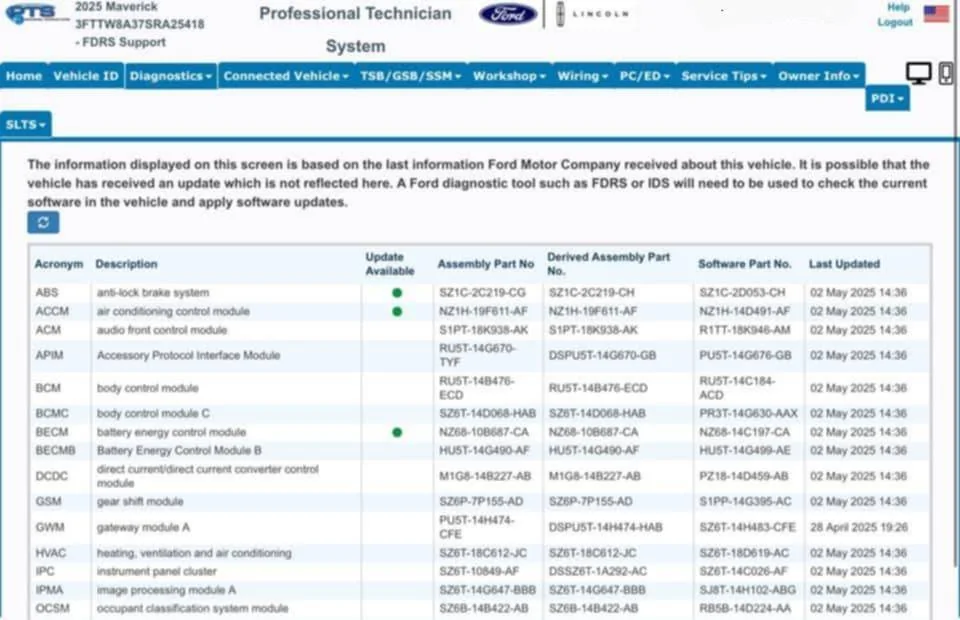Click the Software Part No. header
Image resolution: width=960 pixels, height=620 pixels.
point(744,264)
